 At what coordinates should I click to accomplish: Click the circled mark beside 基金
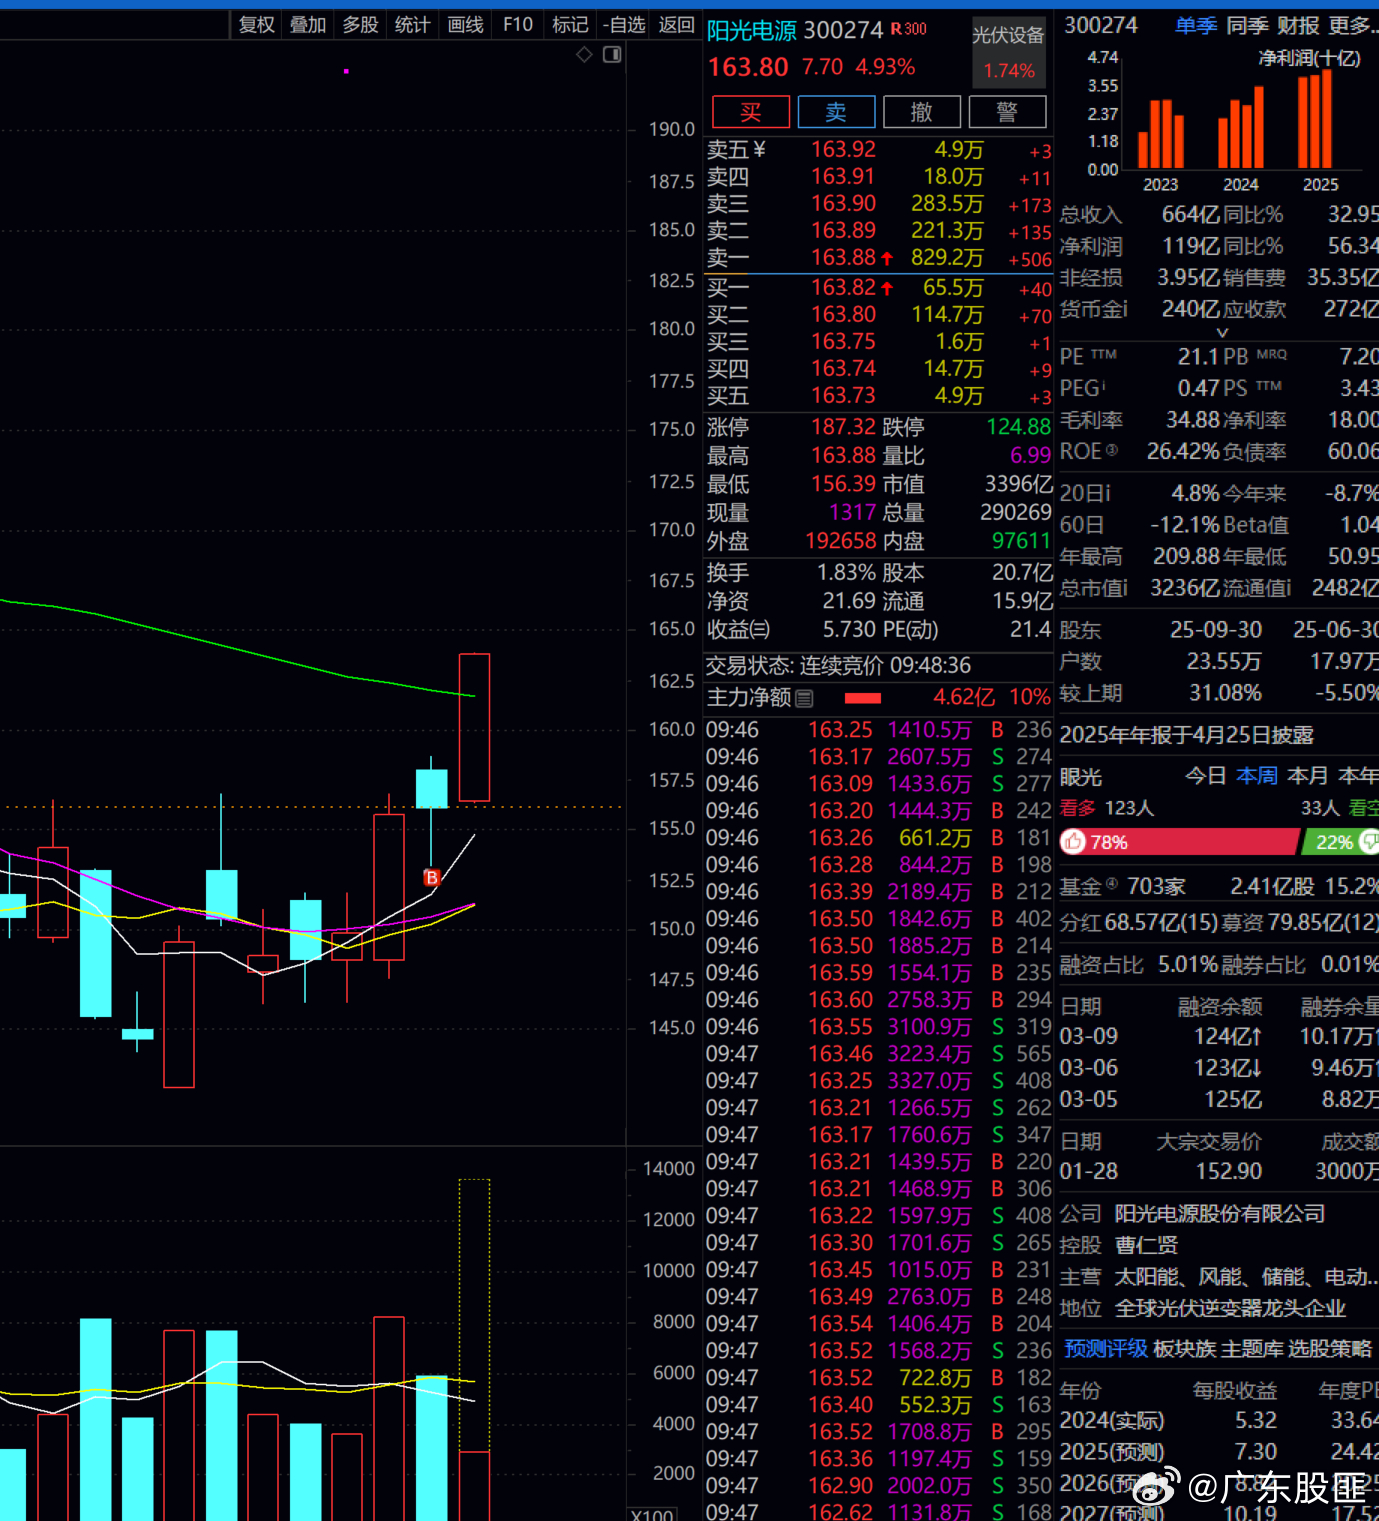pos(1112,884)
